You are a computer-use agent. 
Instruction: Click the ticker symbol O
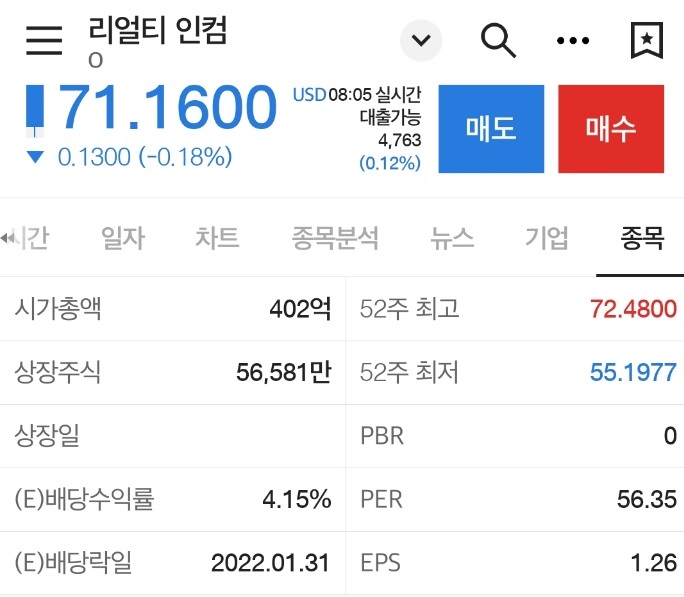coord(96,61)
